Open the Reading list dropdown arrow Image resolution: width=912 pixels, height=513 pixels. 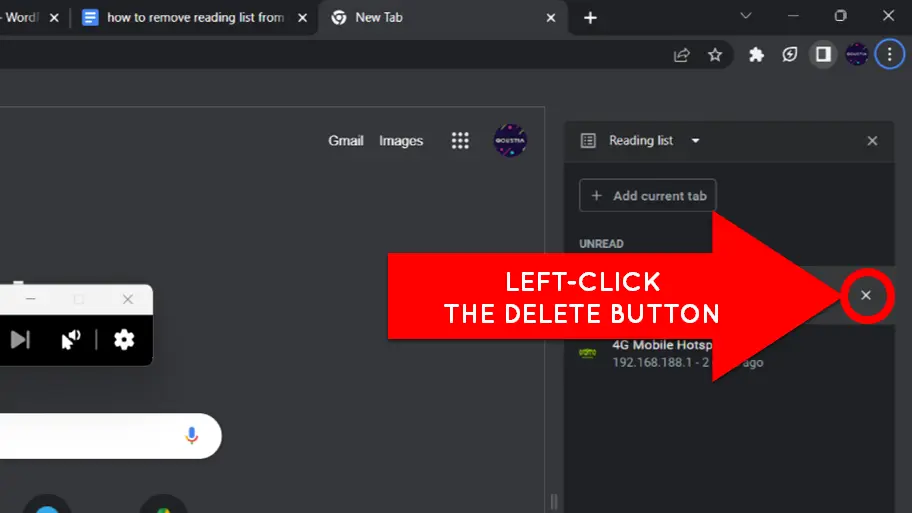coord(695,141)
